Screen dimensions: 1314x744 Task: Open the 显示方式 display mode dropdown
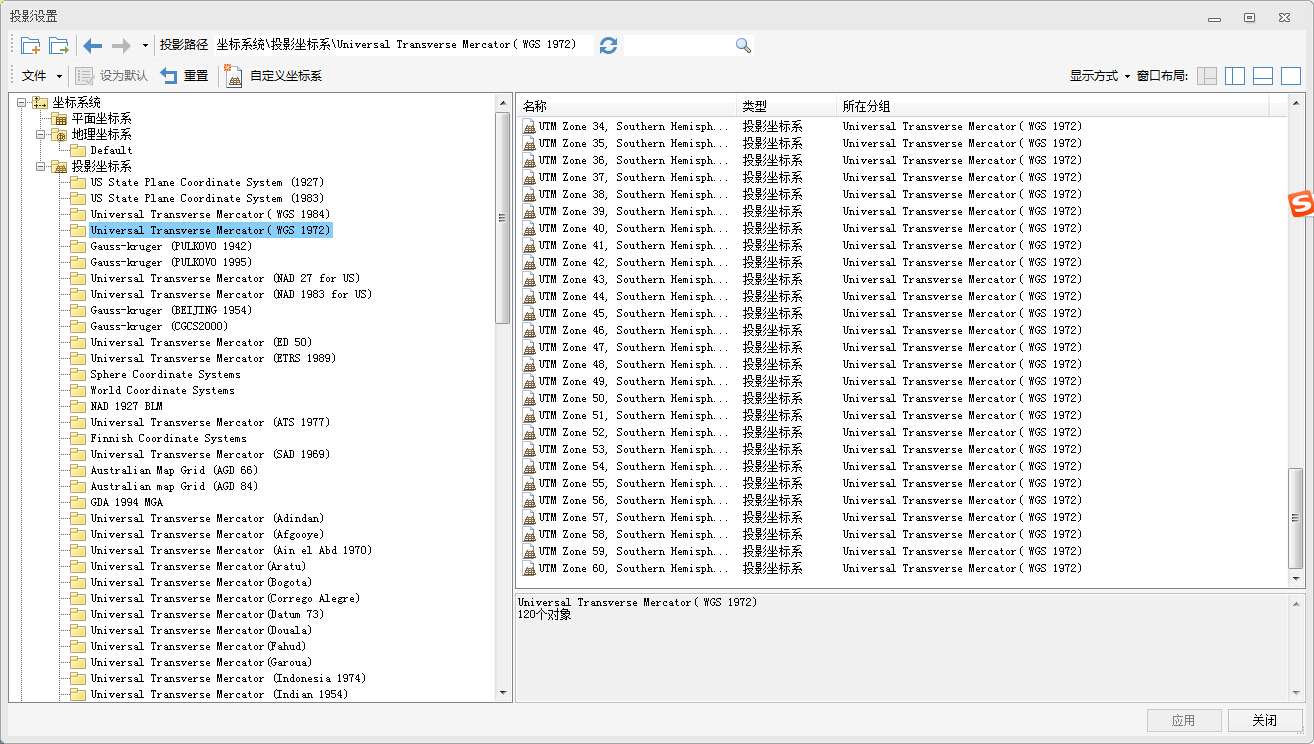(x=1099, y=76)
